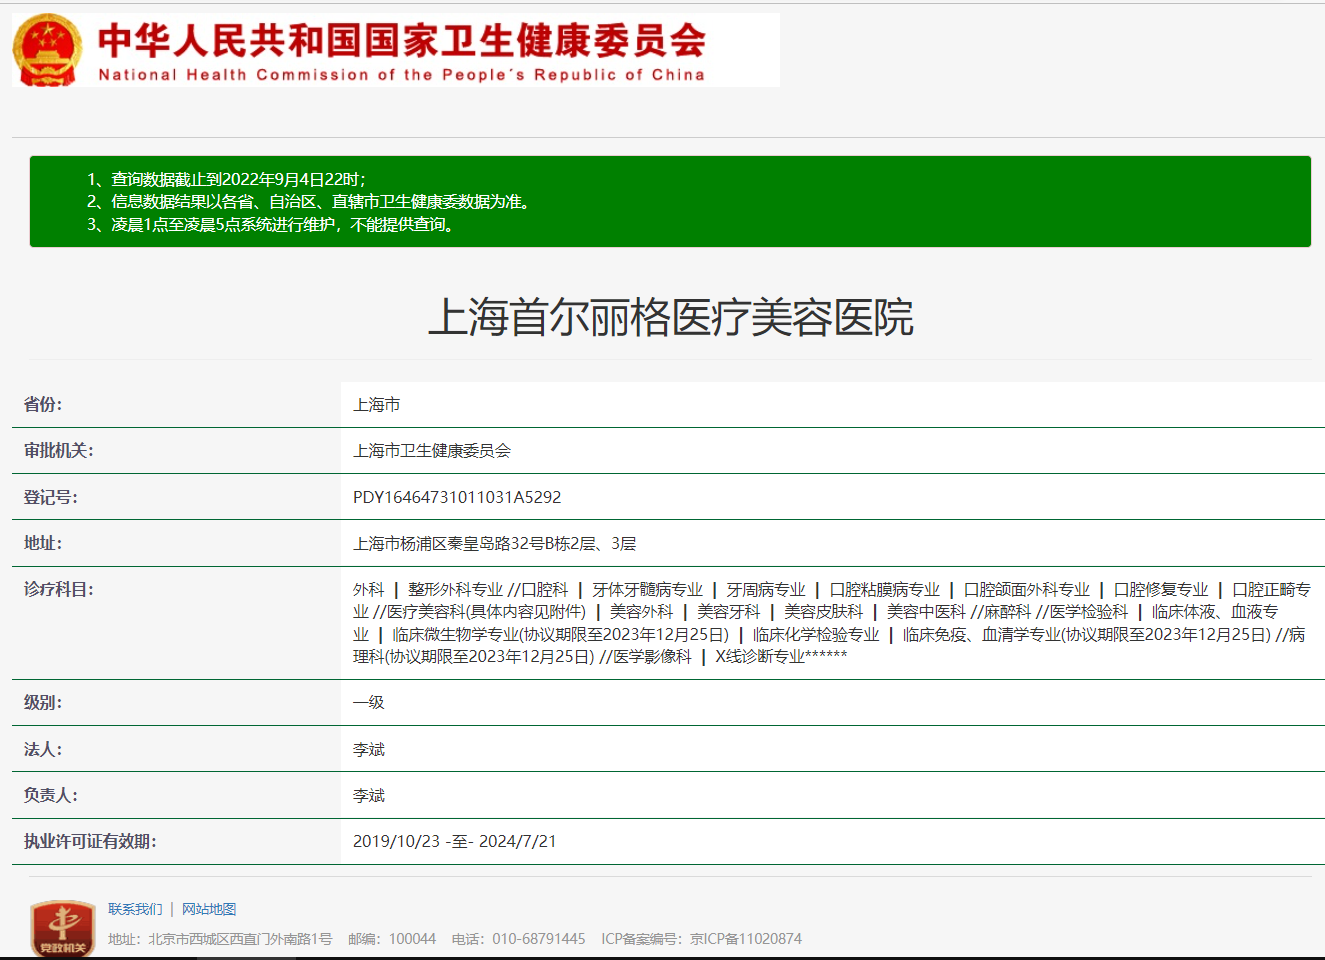The image size is (1325, 960).
Task: Click license validity 2019/10/23 -至- 2024/7/21
Action: (x=455, y=842)
